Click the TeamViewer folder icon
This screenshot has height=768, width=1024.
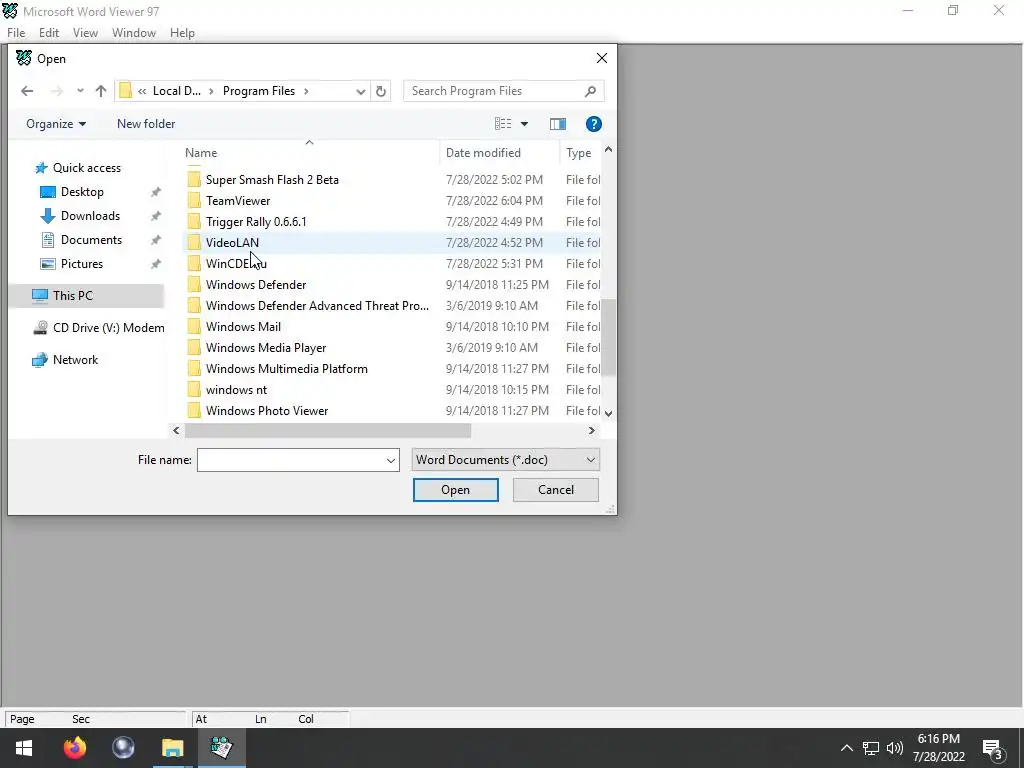194,200
